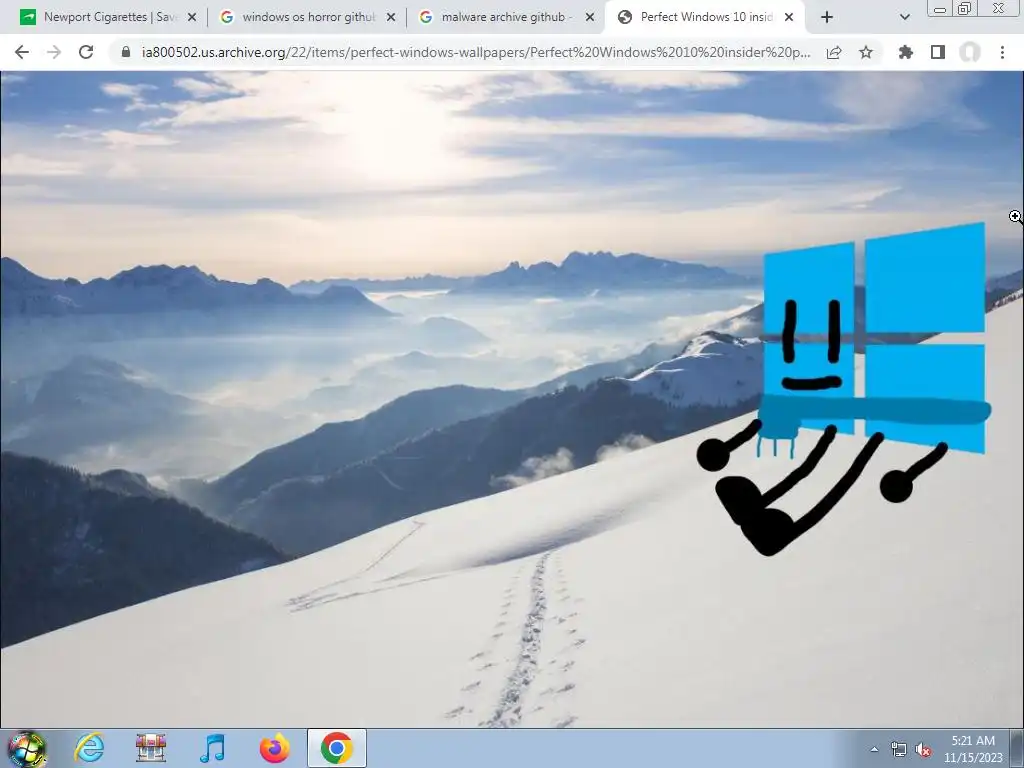
Task: Click the Show desktop strip
Action: [1018, 749]
